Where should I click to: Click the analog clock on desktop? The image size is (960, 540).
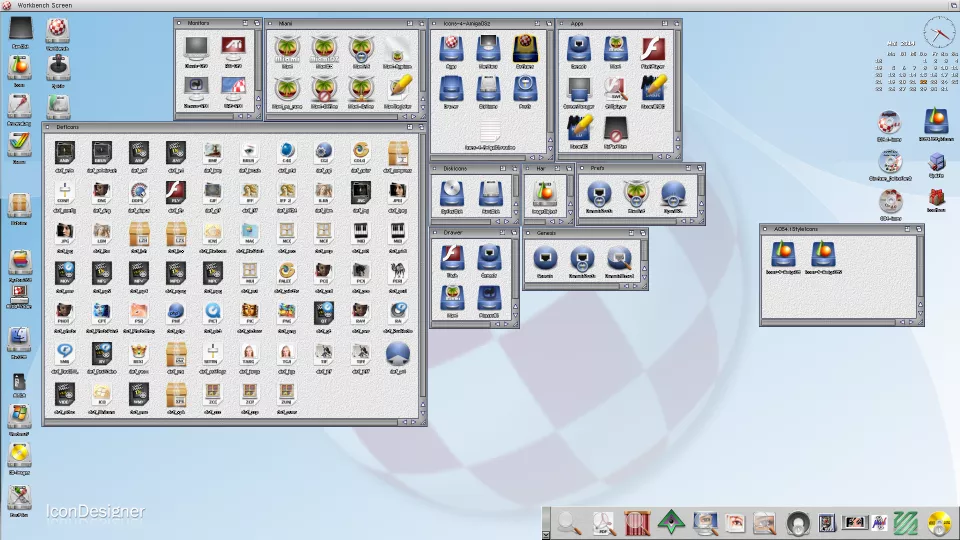pyautogui.click(x=939, y=33)
